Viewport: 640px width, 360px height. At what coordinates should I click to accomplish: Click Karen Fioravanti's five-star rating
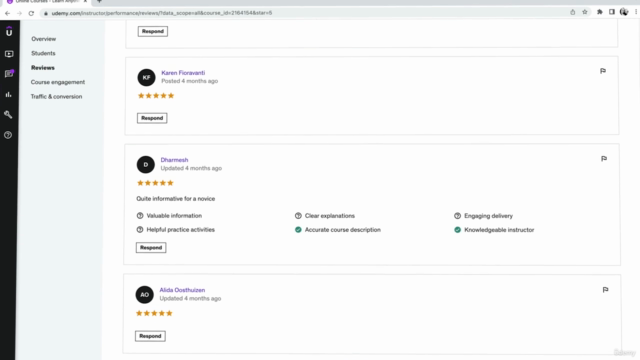[156, 96]
